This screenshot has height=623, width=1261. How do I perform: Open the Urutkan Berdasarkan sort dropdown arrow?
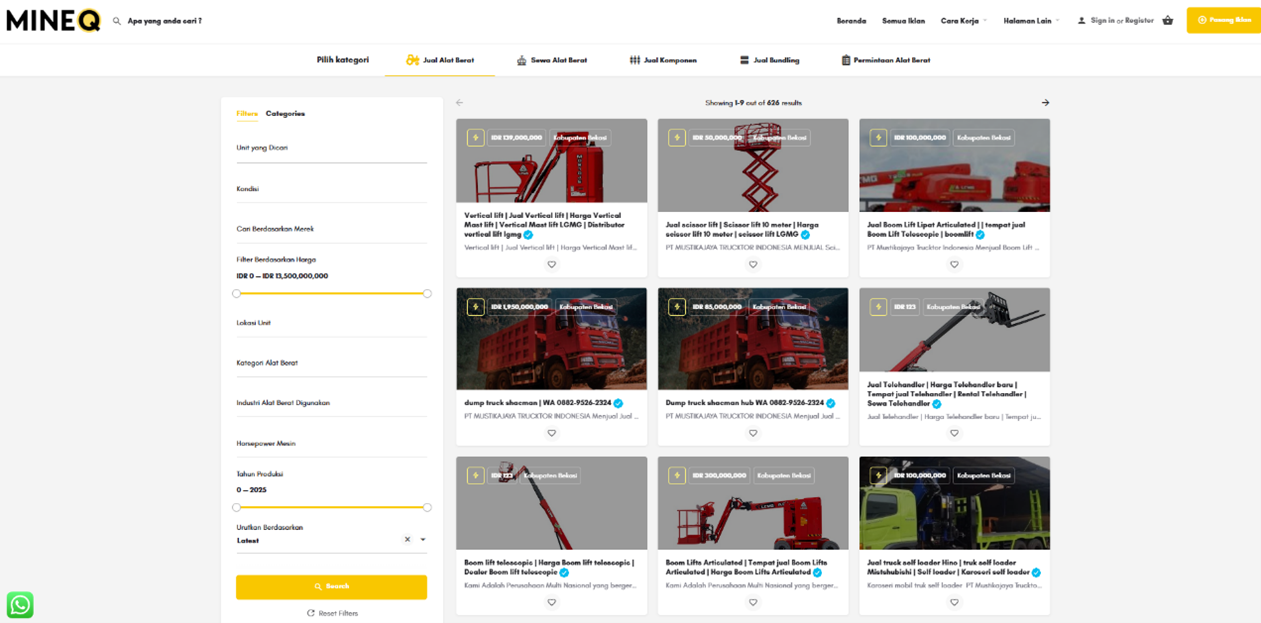coord(422,540)
